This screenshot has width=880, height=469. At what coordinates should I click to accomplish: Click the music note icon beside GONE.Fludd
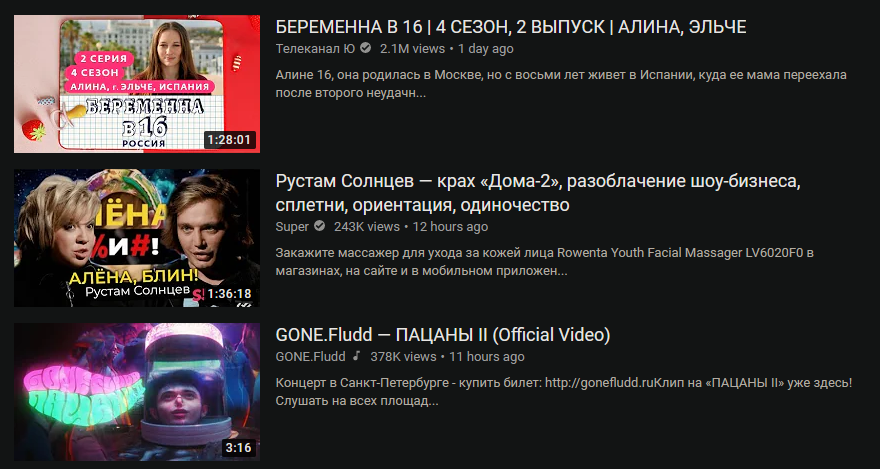point(356,356)
